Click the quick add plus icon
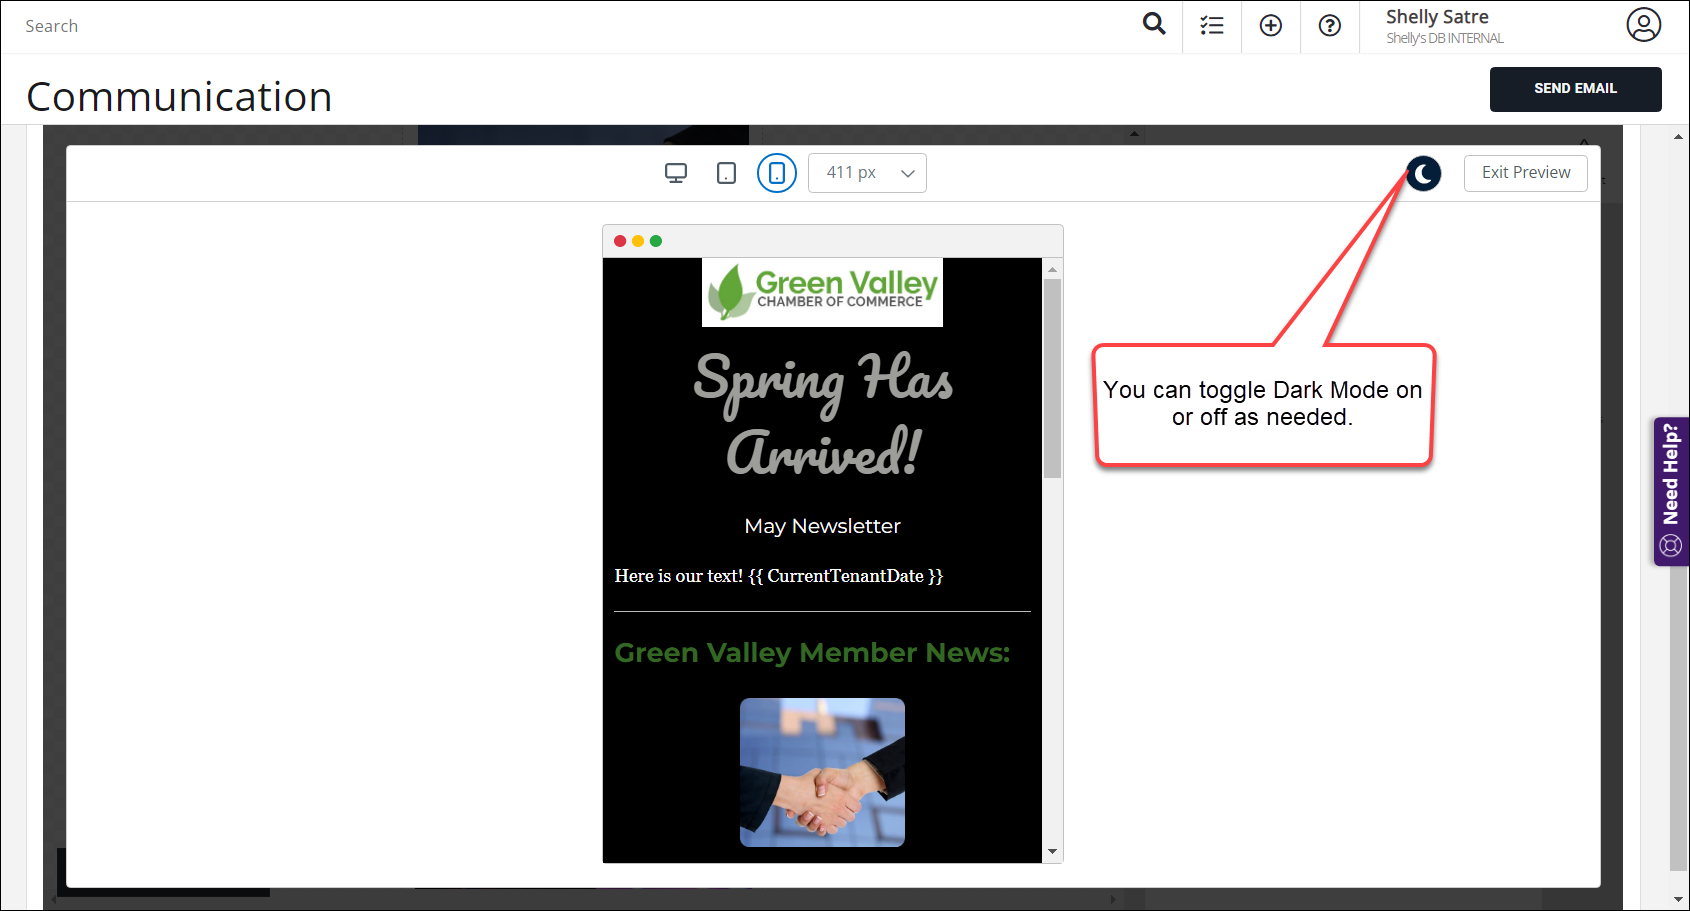 [1271, 26]
